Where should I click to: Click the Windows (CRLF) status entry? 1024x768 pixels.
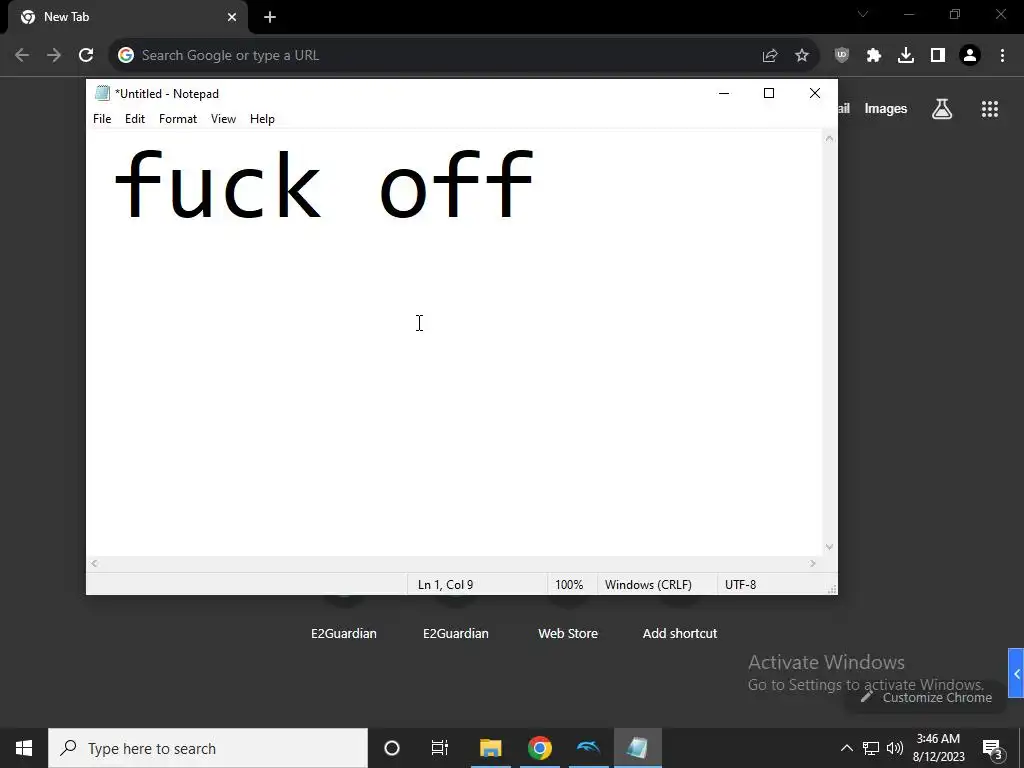tap(648, 584)
